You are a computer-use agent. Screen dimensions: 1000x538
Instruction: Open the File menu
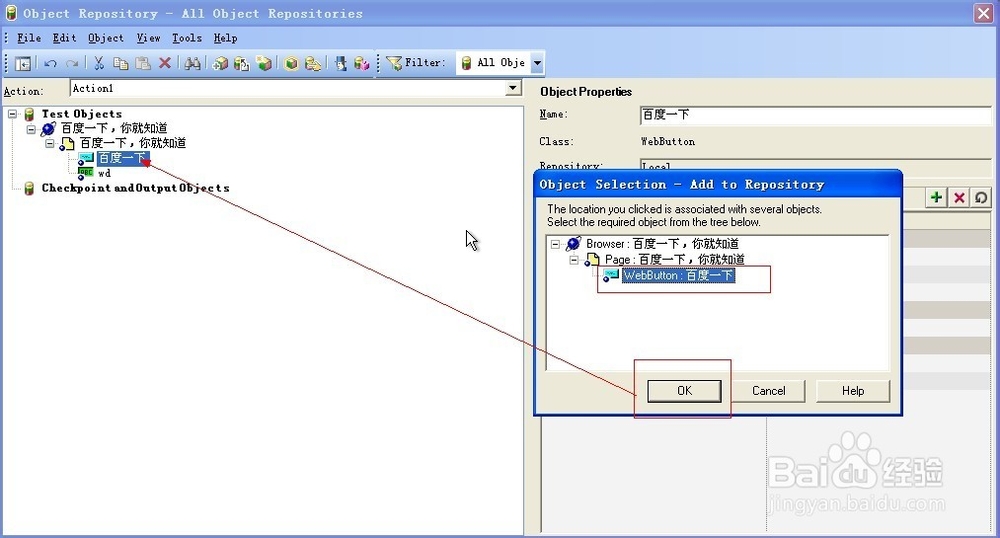coord(29,38)
